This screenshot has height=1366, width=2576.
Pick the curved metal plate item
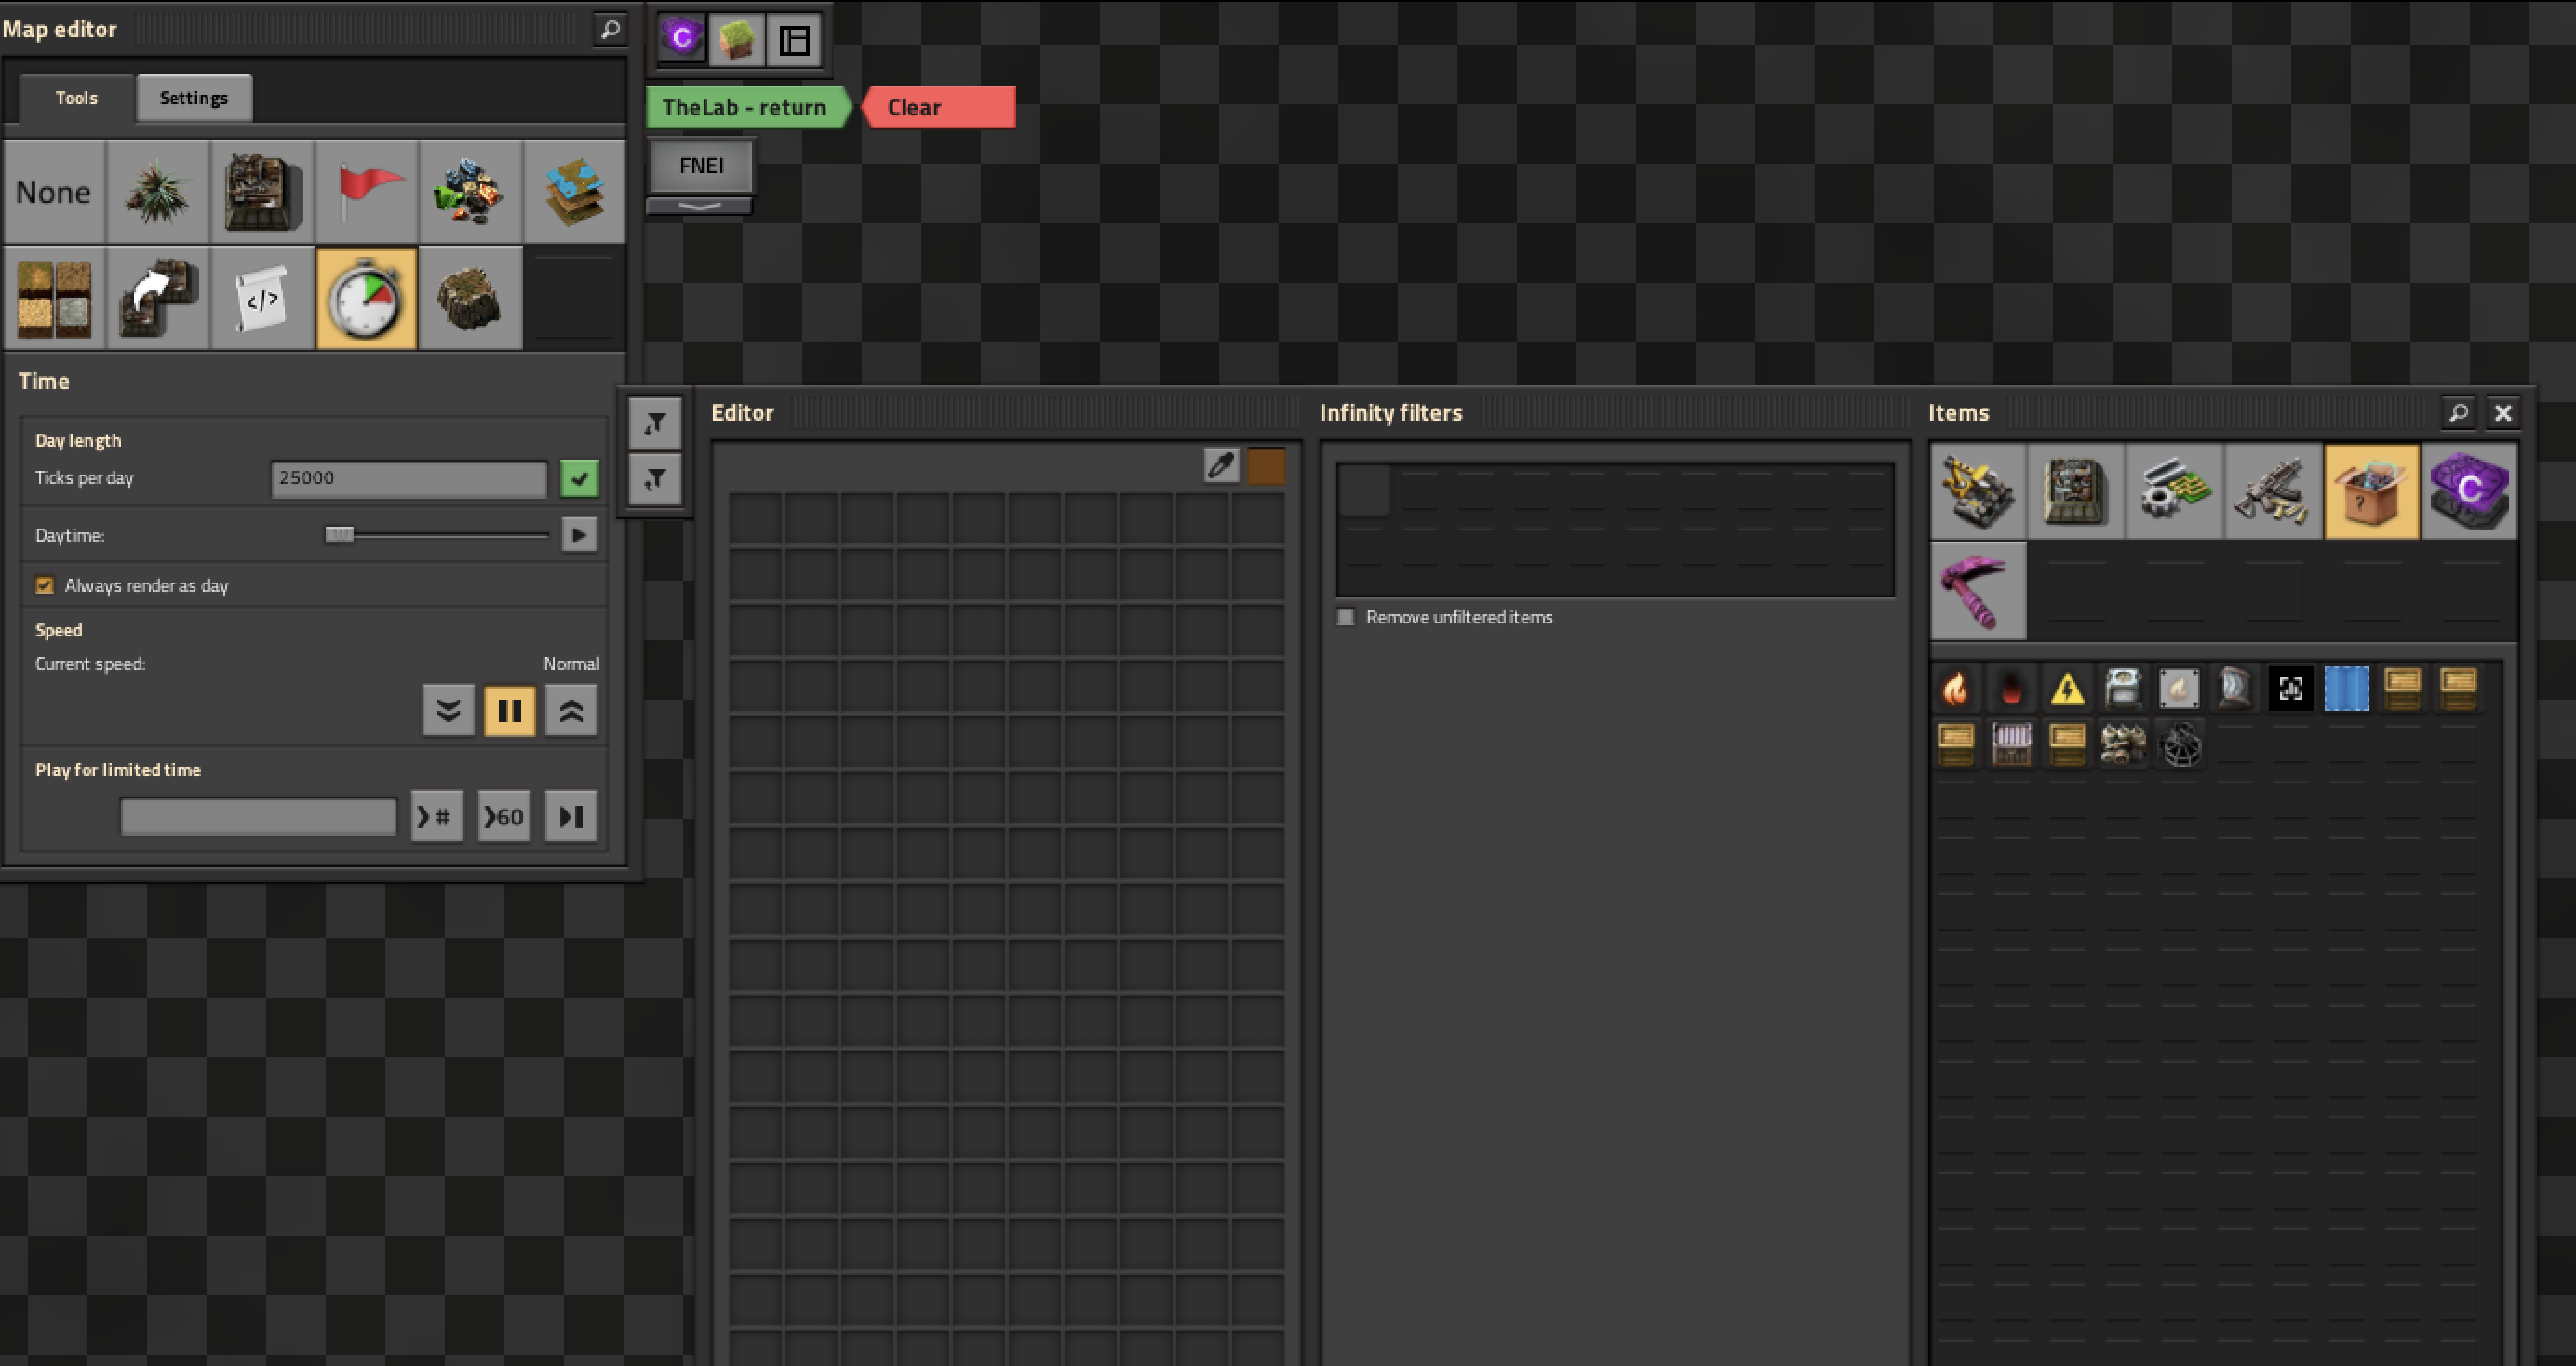click(2235, 688)
